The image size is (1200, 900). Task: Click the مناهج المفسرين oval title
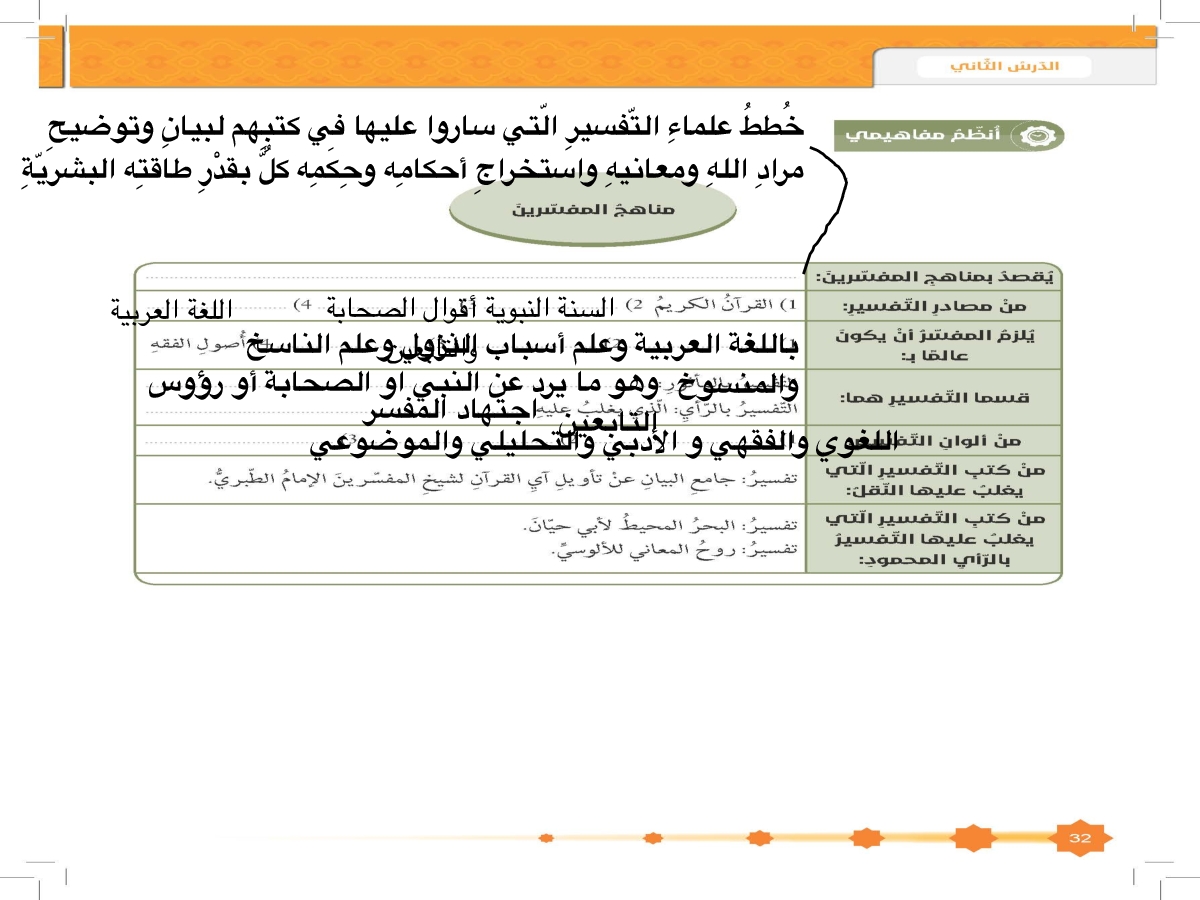pos(594,210)
